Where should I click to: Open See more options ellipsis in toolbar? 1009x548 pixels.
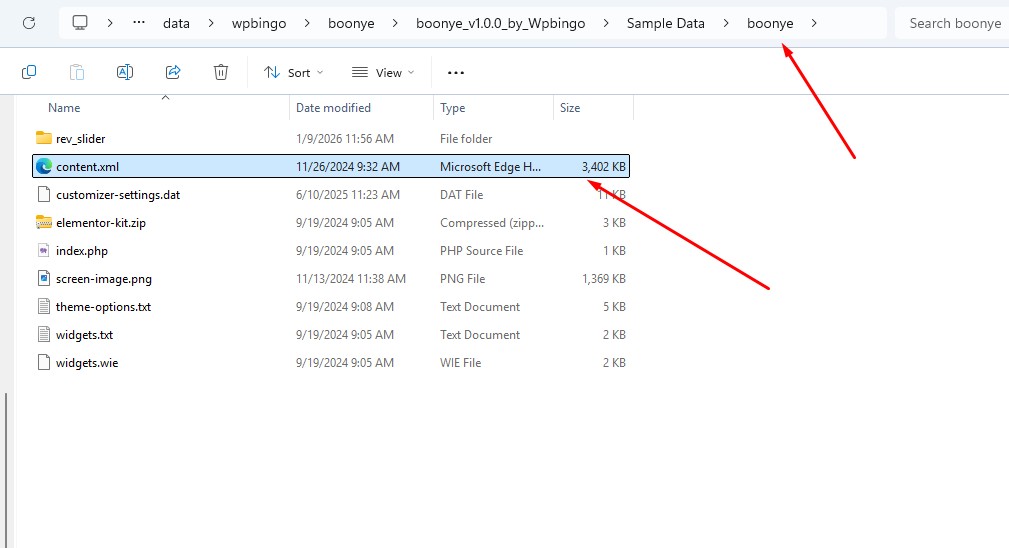pos(456,72)
